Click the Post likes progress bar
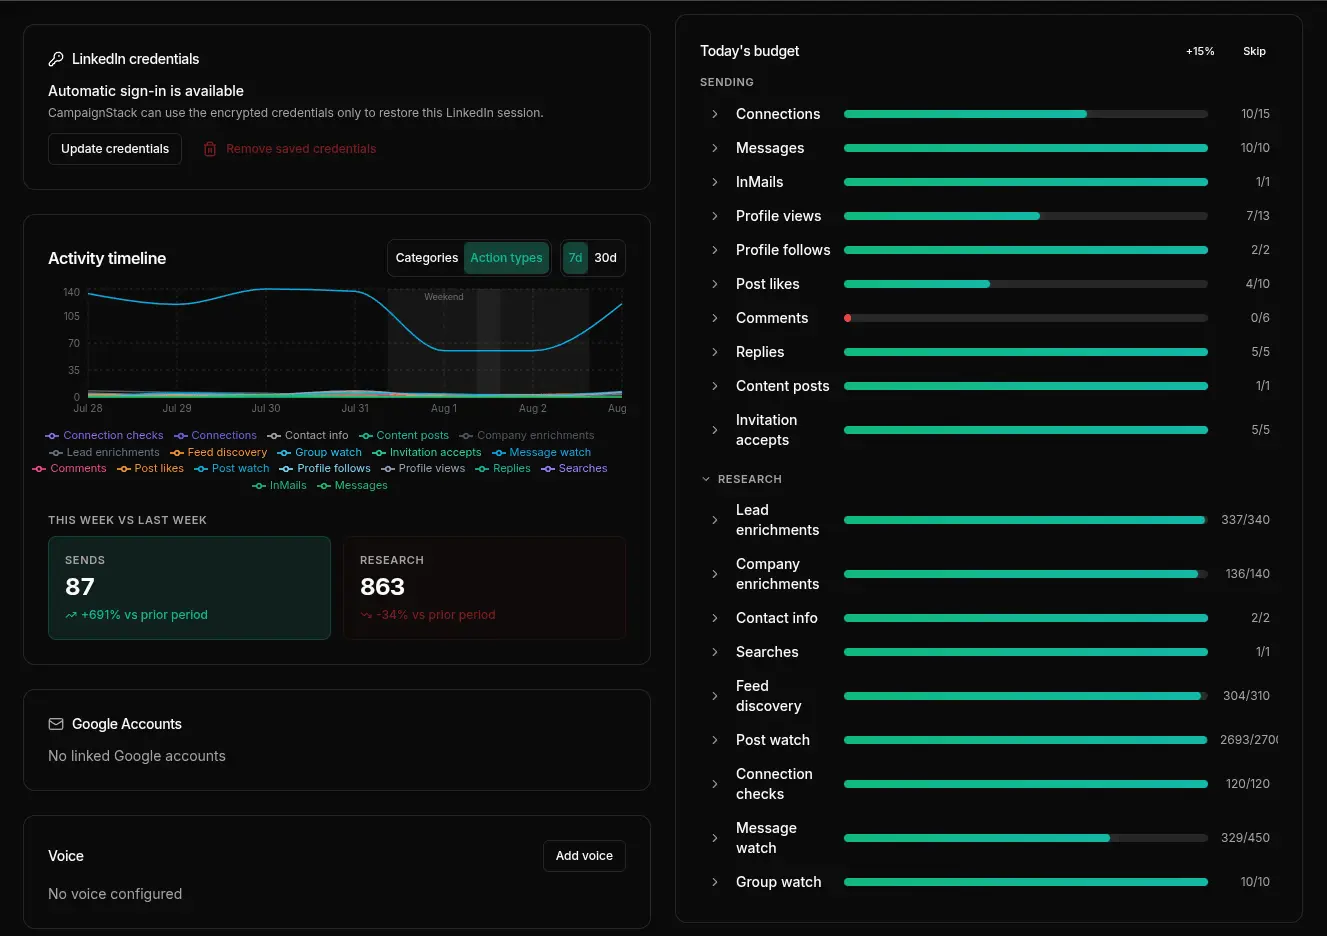This screenshot has height=936, width=1327. coord(1026,284)
